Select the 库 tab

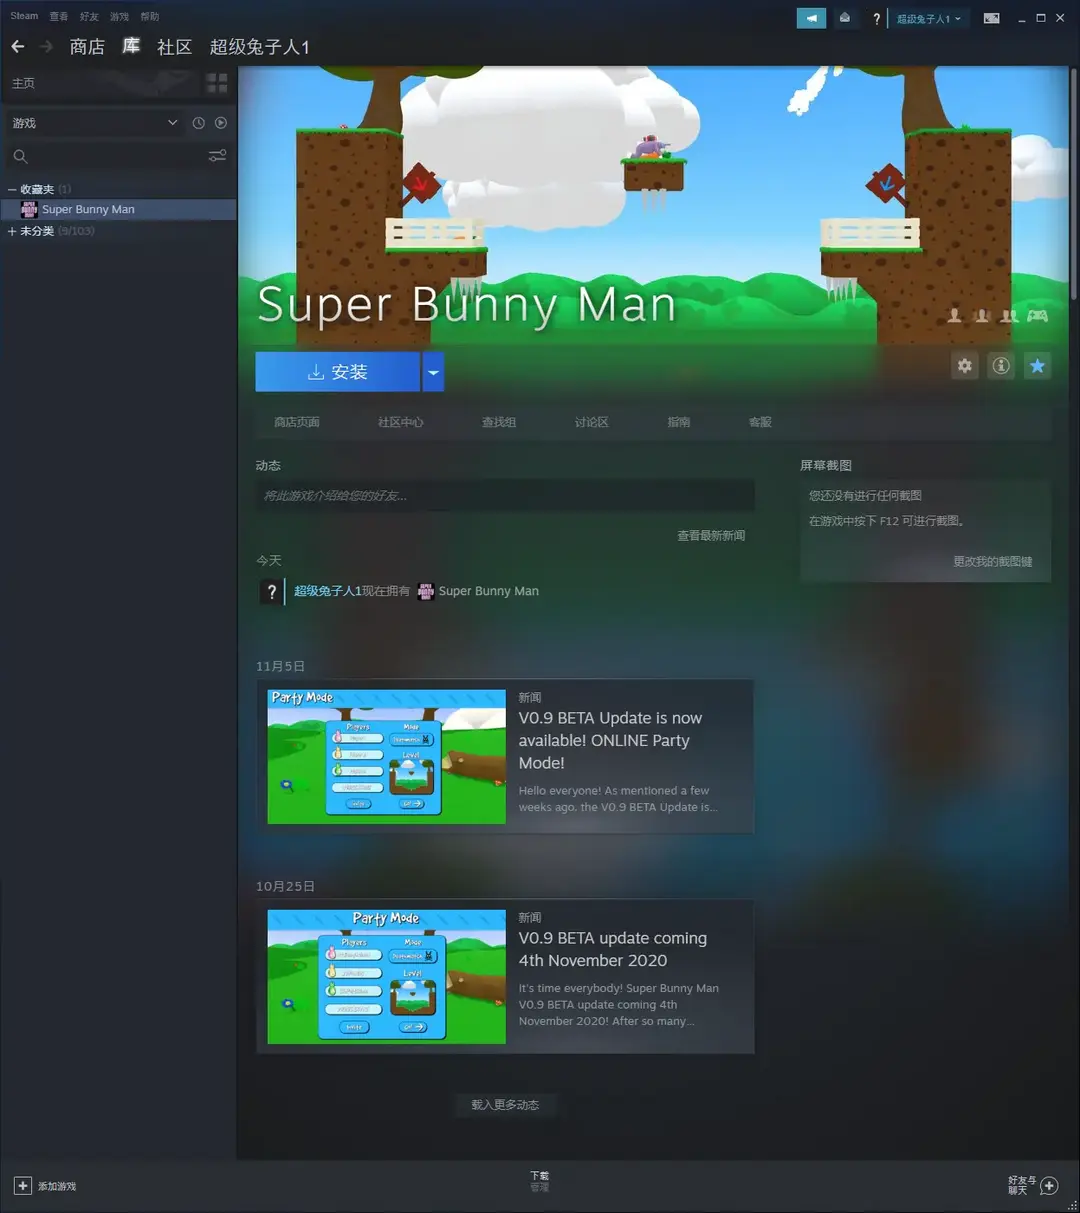pos(131,47)
